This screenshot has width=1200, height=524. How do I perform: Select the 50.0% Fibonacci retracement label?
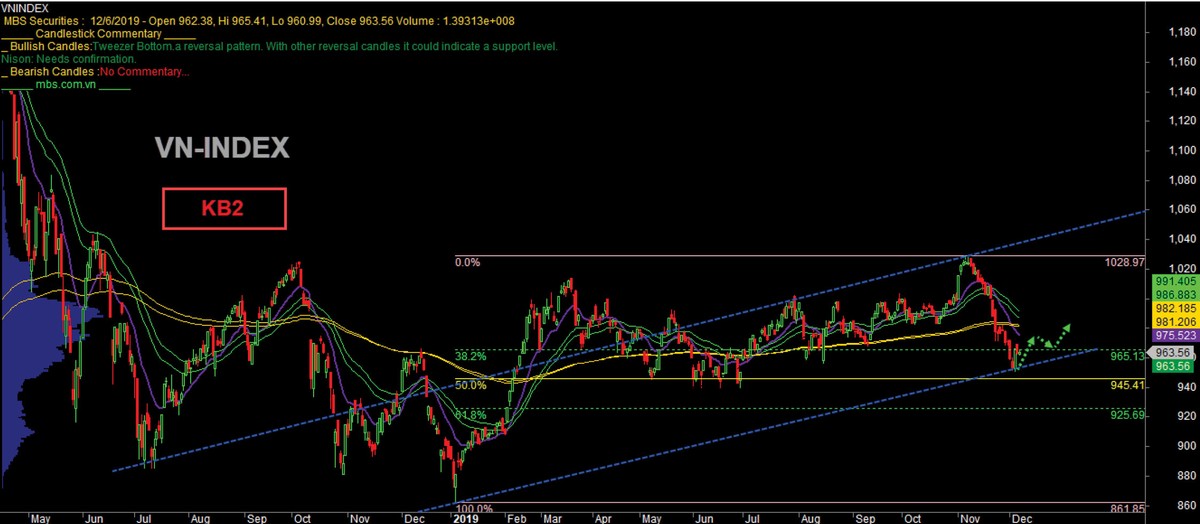pos(470,384)
